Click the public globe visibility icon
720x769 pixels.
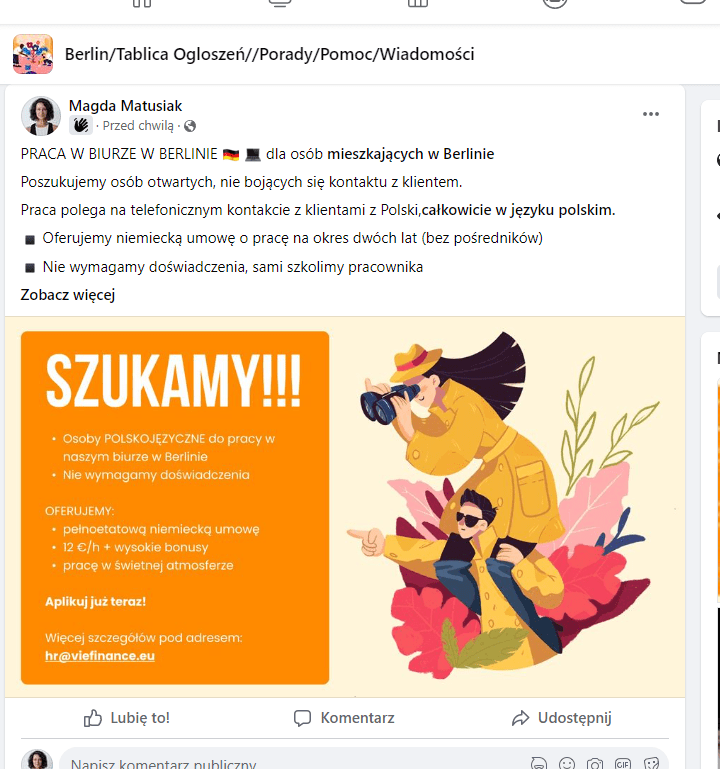click(190, 127)
